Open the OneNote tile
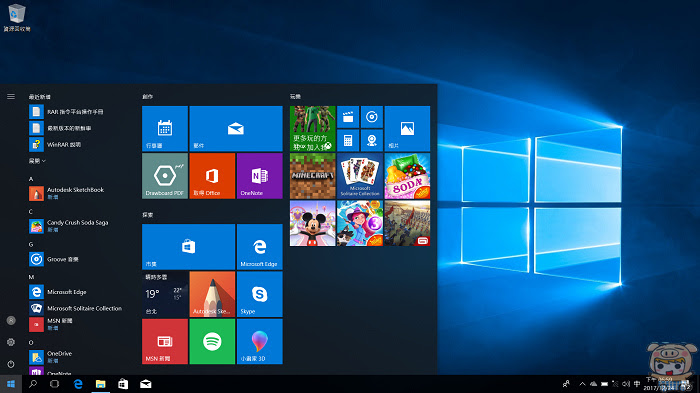Screen dimensions: 700x393 (x=259, y=176)
